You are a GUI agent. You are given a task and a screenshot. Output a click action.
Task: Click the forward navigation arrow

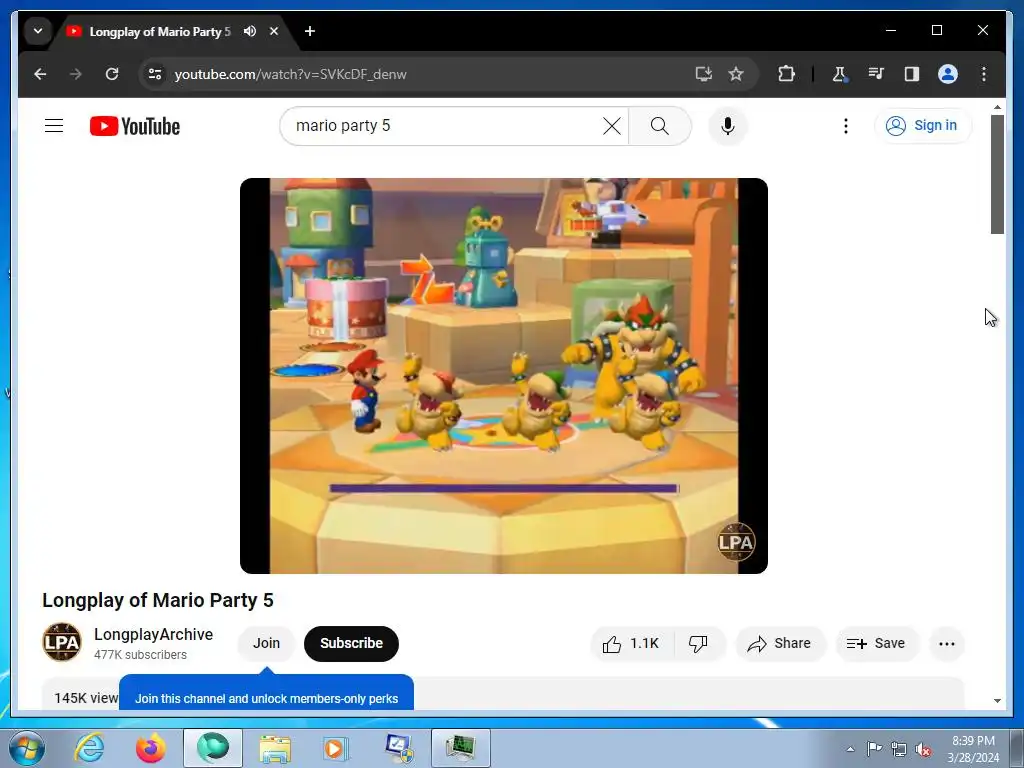76,74
